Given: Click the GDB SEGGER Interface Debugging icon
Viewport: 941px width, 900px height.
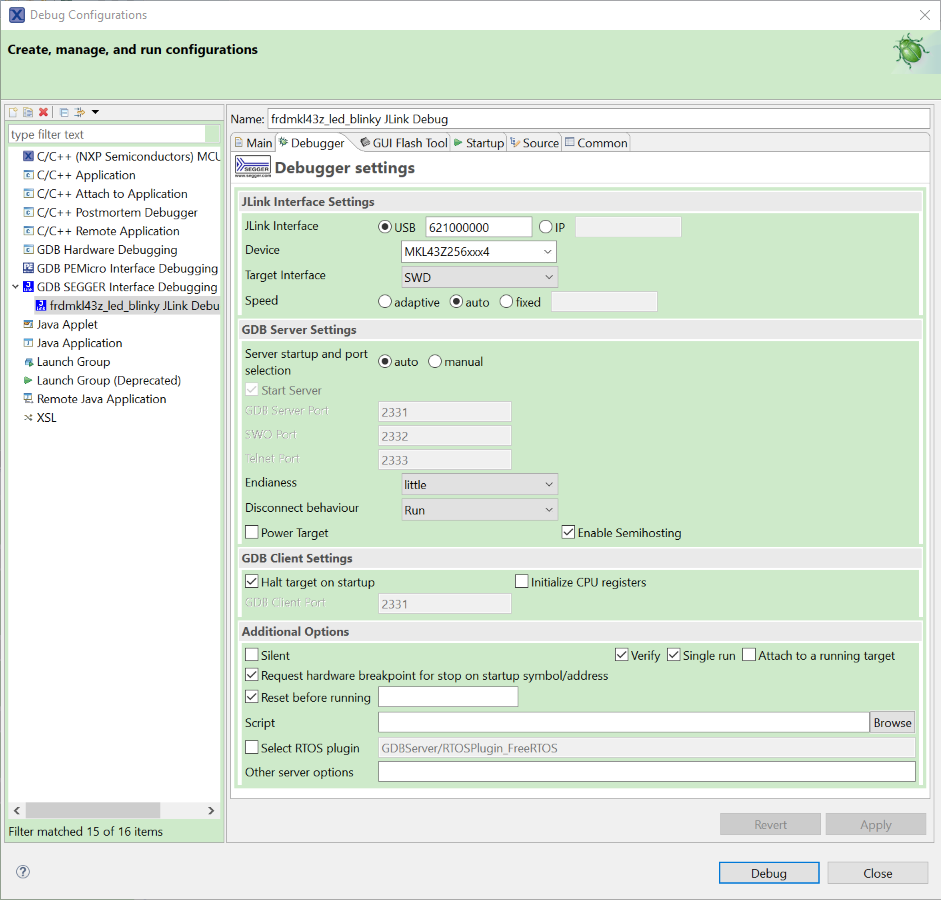Looking at the screenshot, I should coord(28,287).
